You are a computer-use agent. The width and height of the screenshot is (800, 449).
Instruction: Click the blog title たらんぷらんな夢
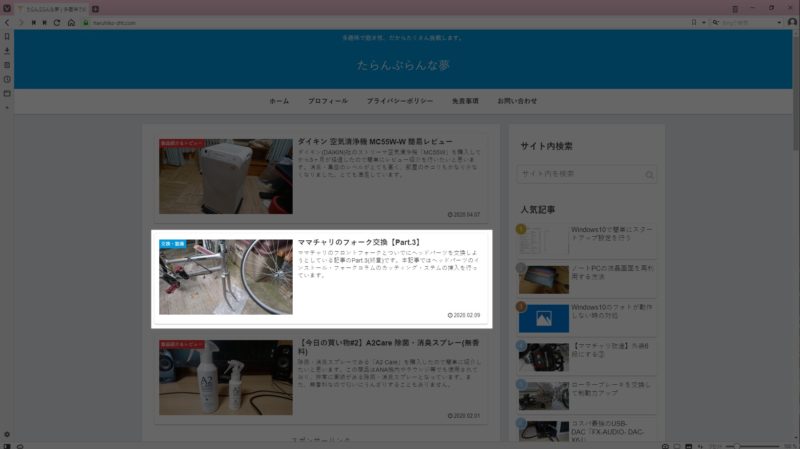pos(403,65)
